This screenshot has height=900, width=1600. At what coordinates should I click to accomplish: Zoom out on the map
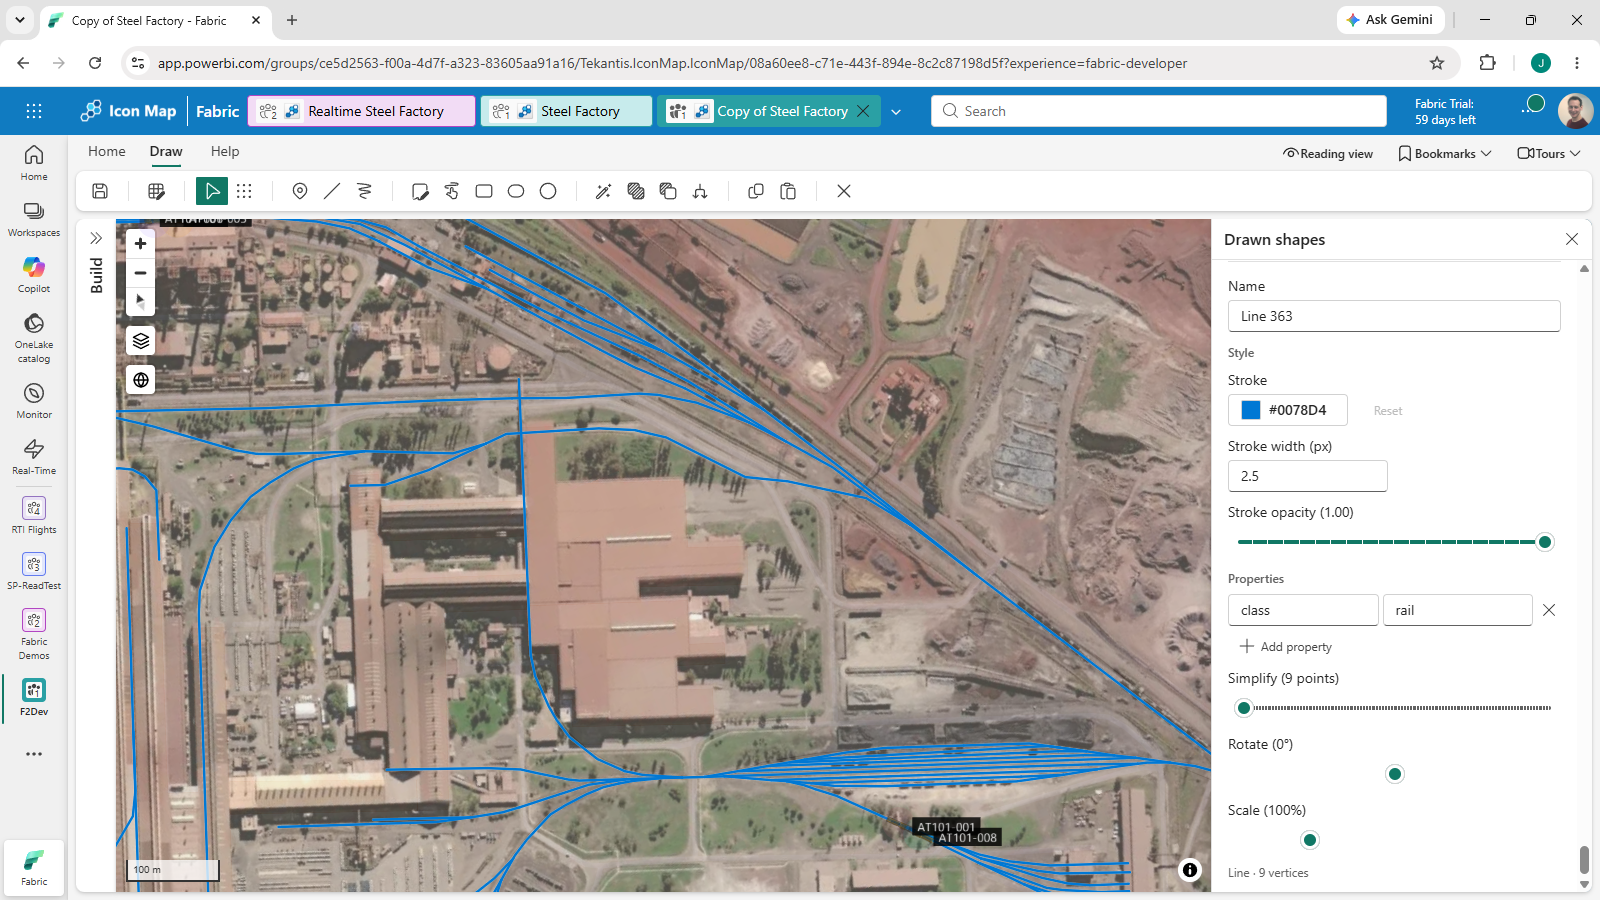coord(141,273)
